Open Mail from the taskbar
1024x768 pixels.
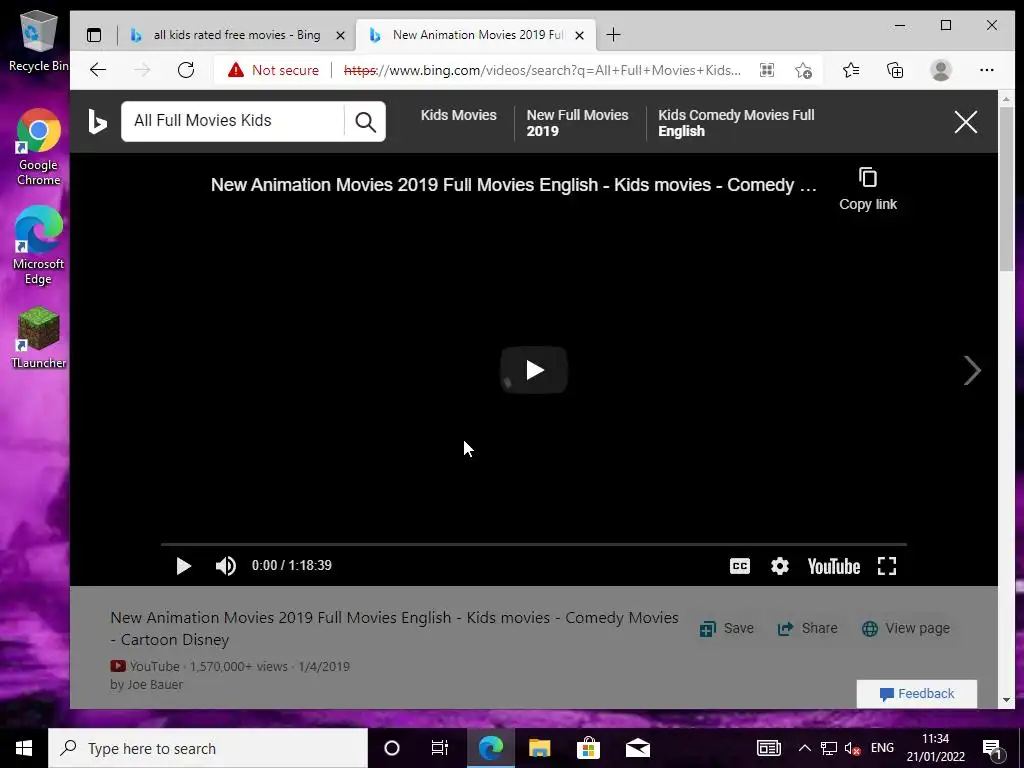click(637, 748)
